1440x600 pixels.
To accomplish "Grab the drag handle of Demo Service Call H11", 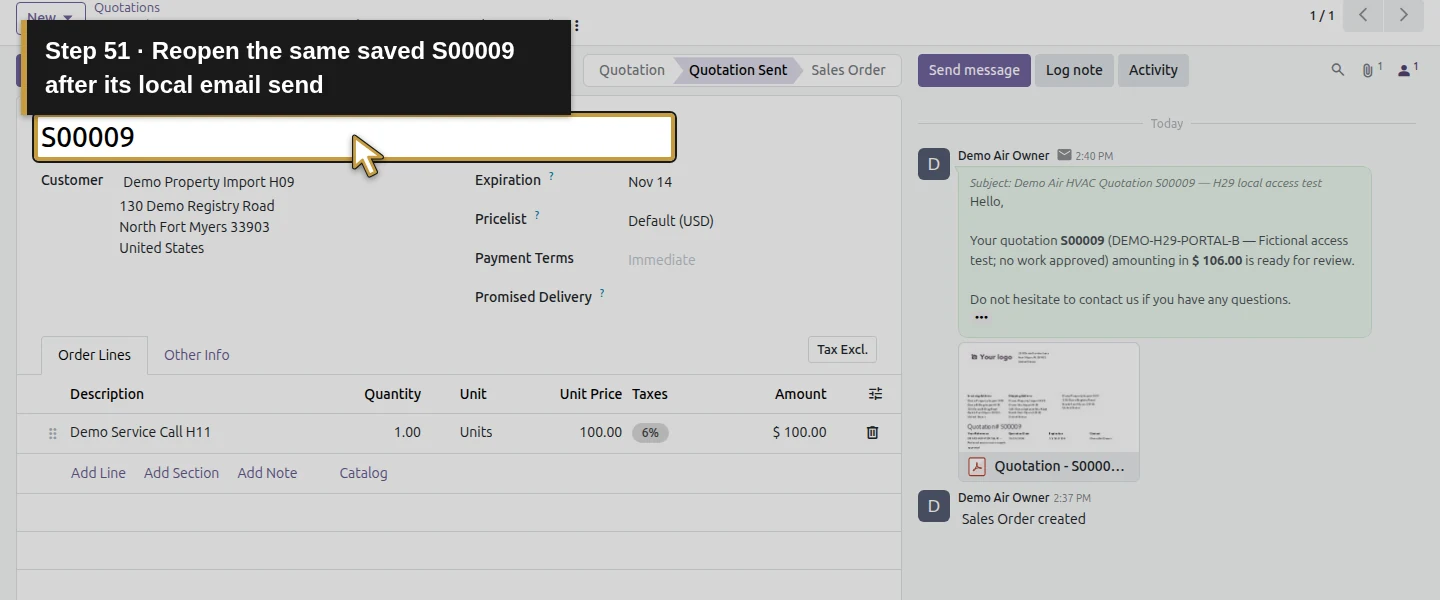I will [x=53, y=434].
